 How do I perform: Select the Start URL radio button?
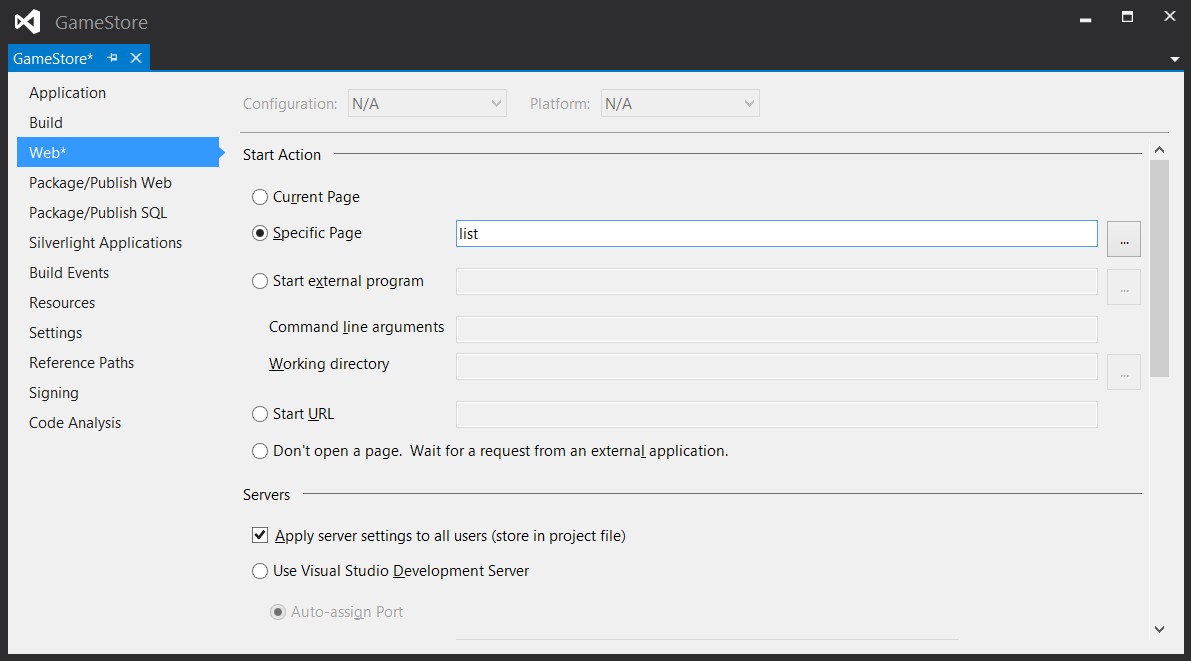click(x=260, y=414)
